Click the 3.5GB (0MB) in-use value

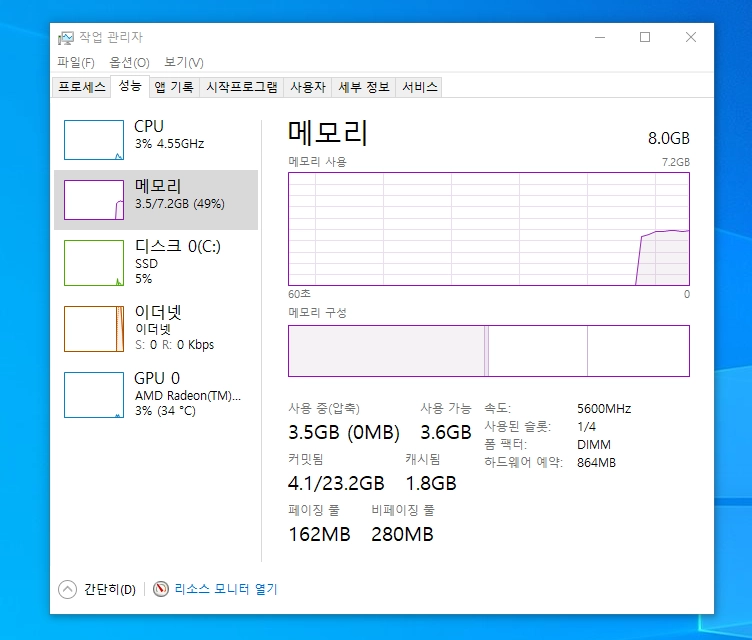[x=344, y=432]
